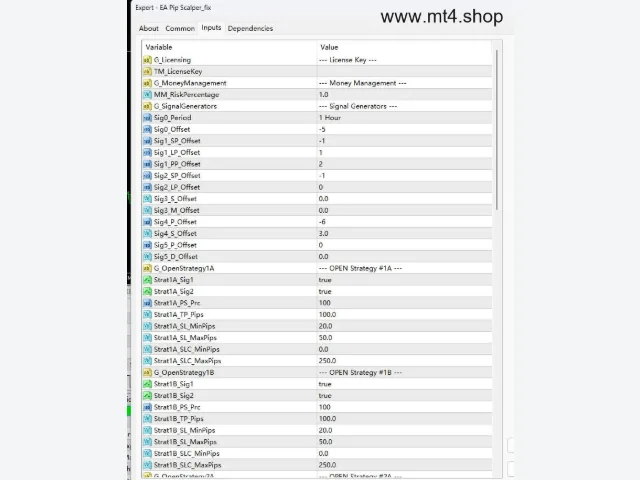
Task: Toggle the Strat1B_Sig1 true value
Action: pos(325,384)
